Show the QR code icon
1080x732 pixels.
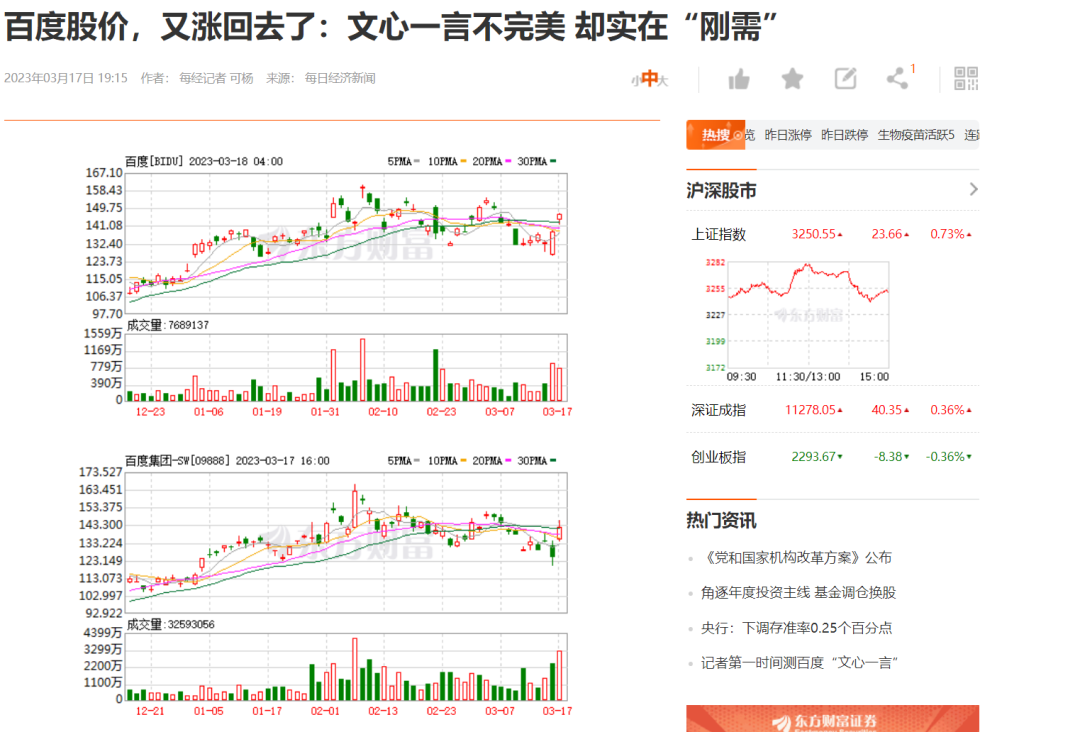point(966,79)
